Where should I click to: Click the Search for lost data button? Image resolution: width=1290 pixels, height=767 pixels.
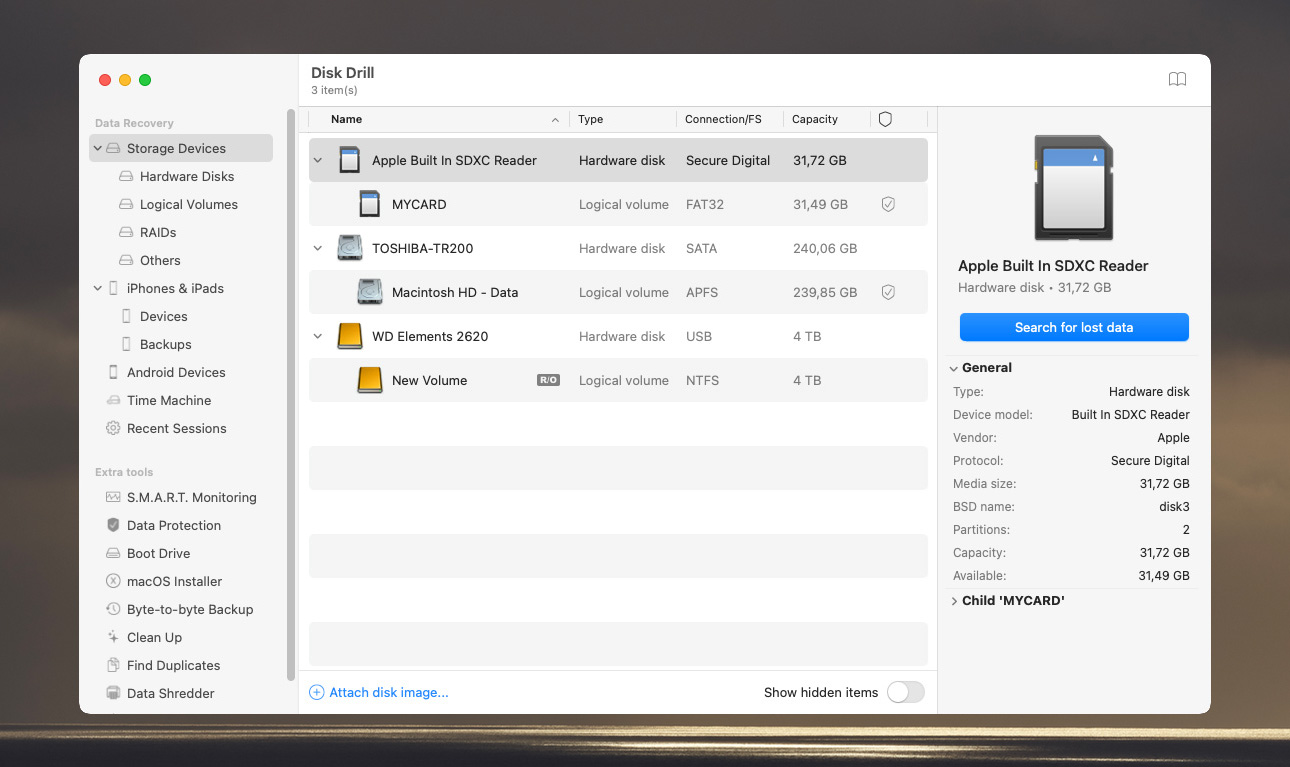(1074, 327)
